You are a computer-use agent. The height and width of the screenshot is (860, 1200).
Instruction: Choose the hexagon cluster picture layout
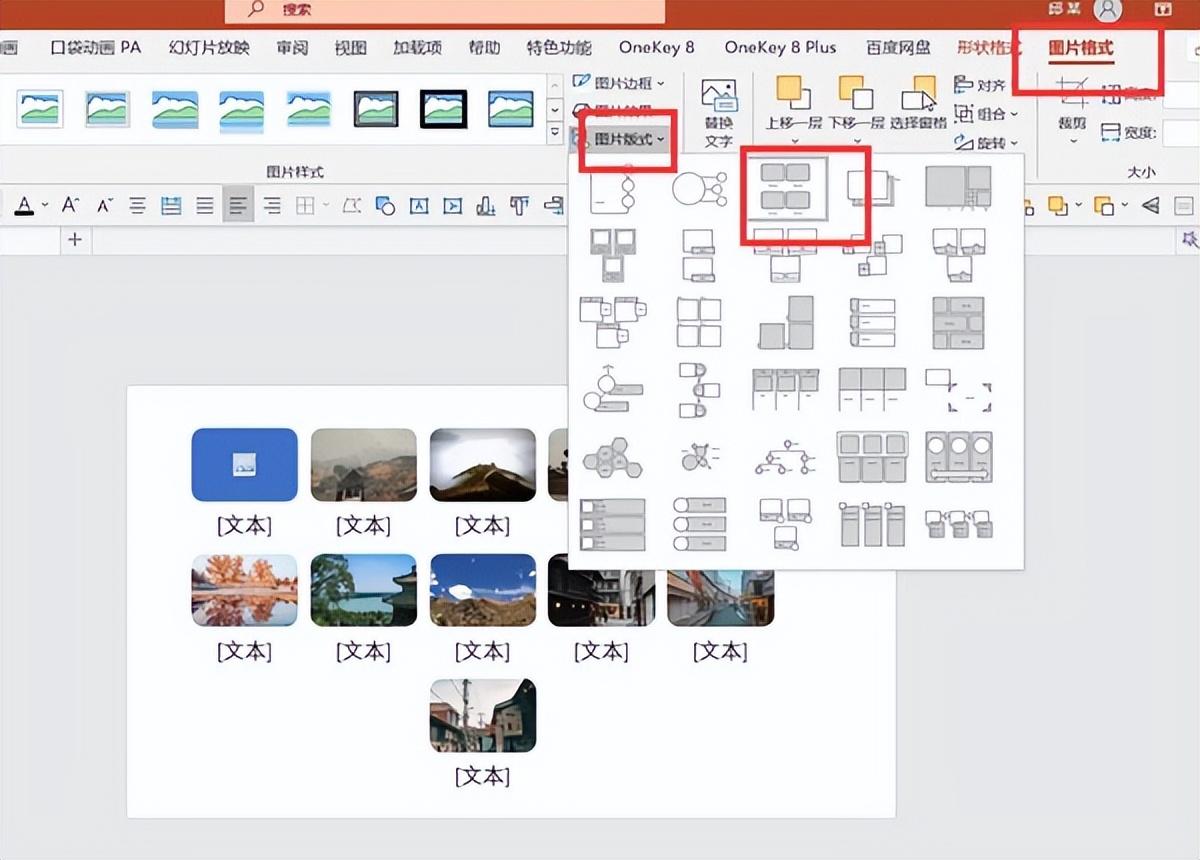pos(612,459)
